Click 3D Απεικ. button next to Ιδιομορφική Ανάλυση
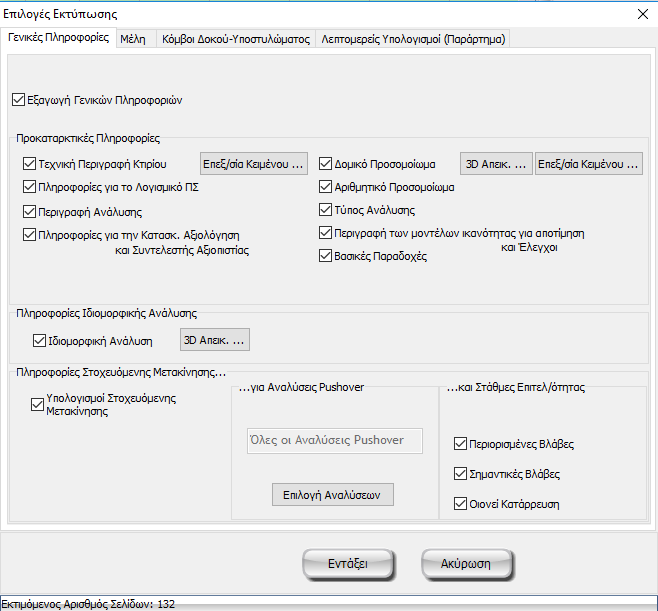 214,341
